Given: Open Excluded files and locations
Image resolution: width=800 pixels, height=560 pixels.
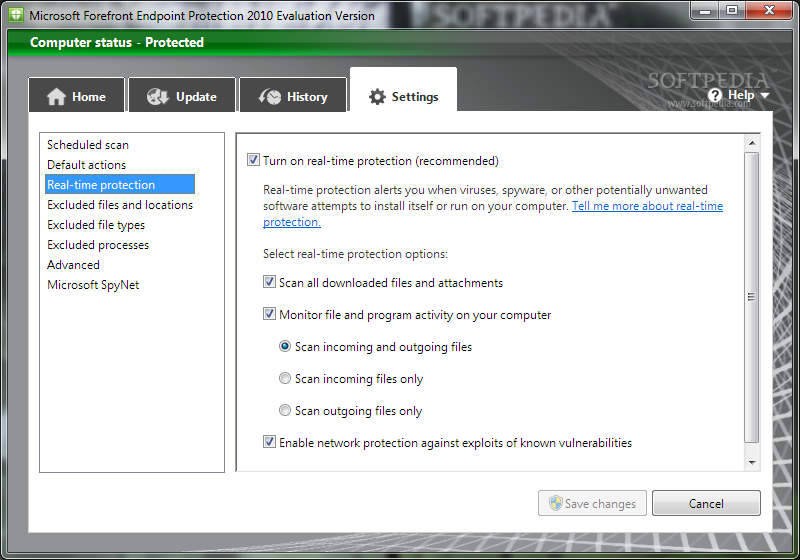Looking at the screenshot, I should coord(120,205).
